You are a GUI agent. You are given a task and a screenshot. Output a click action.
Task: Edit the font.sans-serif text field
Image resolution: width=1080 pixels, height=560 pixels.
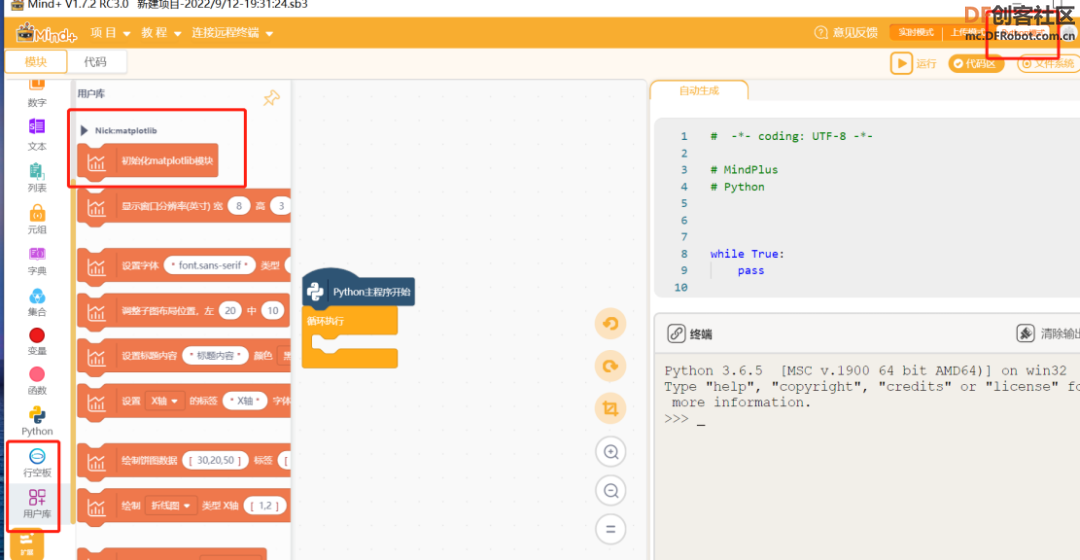point(209,265)
